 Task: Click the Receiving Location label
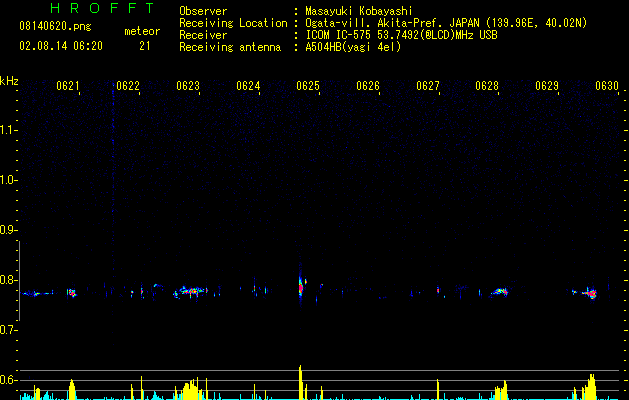point(233,23)
